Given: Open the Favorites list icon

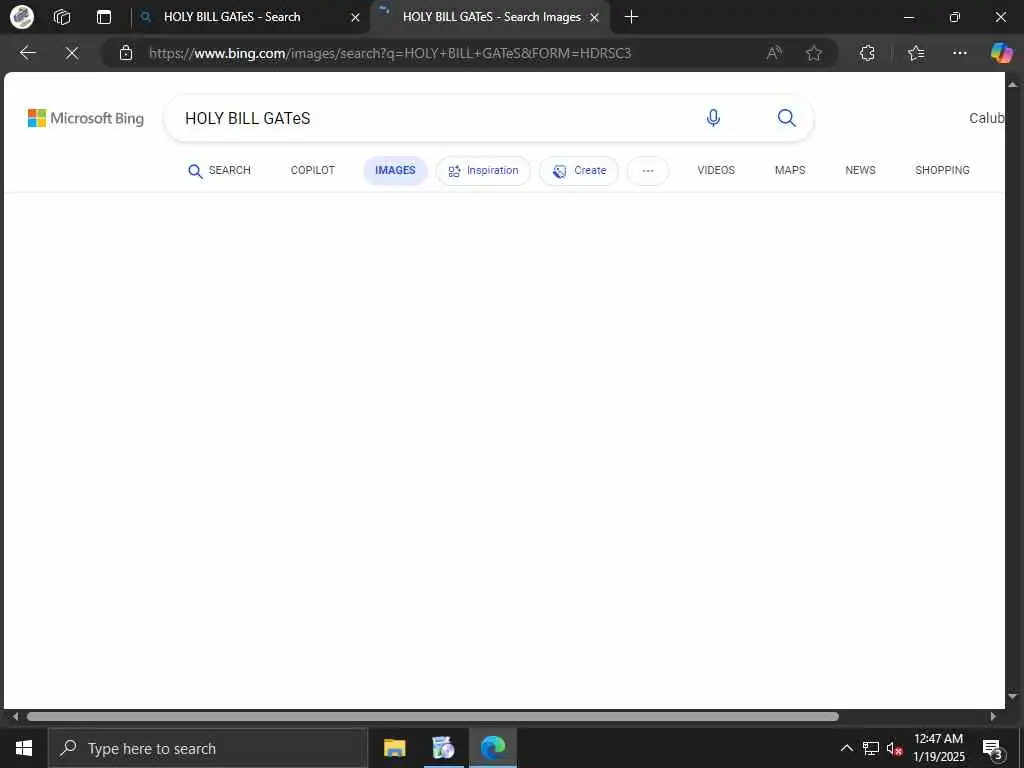Looking at the screenshot, I should click(x=916, y=53).
